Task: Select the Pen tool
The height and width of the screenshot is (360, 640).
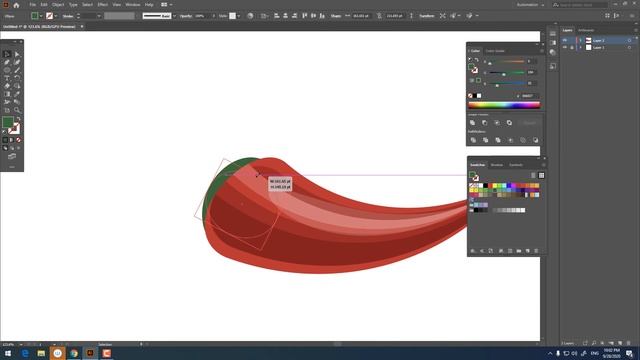Action: coord(7,62)
